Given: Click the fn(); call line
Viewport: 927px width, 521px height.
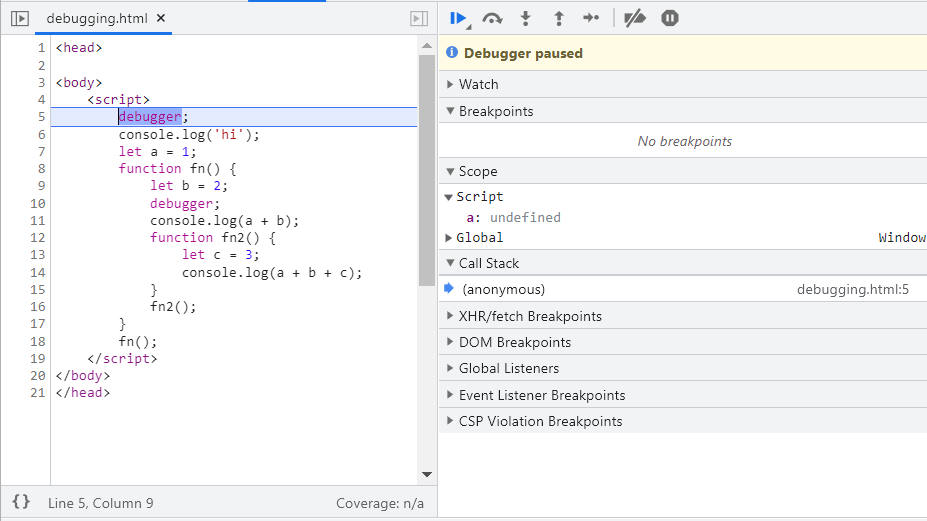Looking at the screenshot, I should [138, 342].
